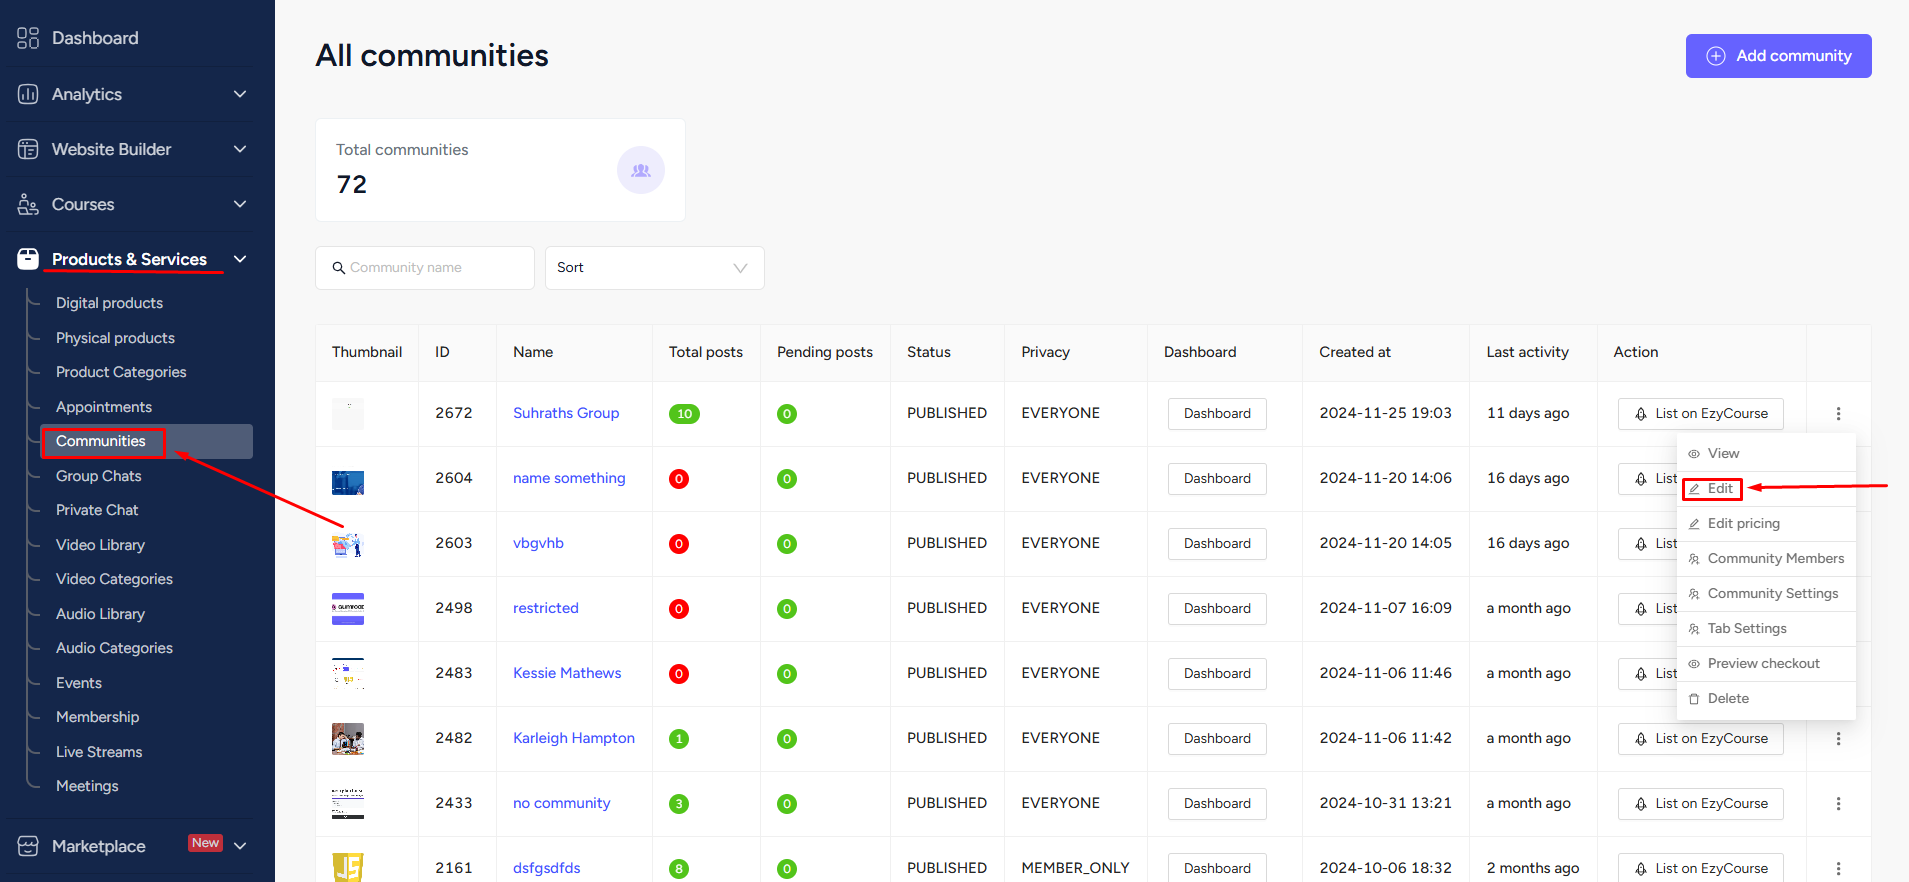1909x882 pixels.
Task: Open Digital products in sidebar
Action: click(109, 303)
